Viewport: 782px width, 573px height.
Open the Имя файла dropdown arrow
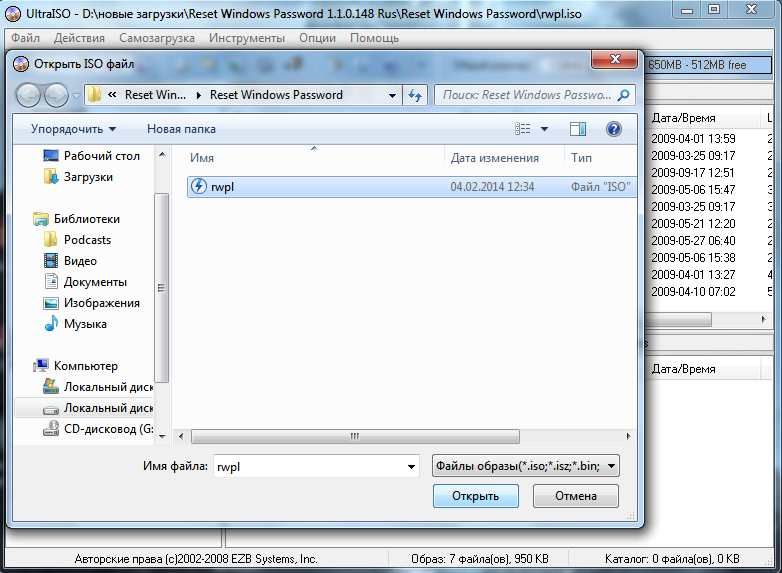[x=411, y=467]
